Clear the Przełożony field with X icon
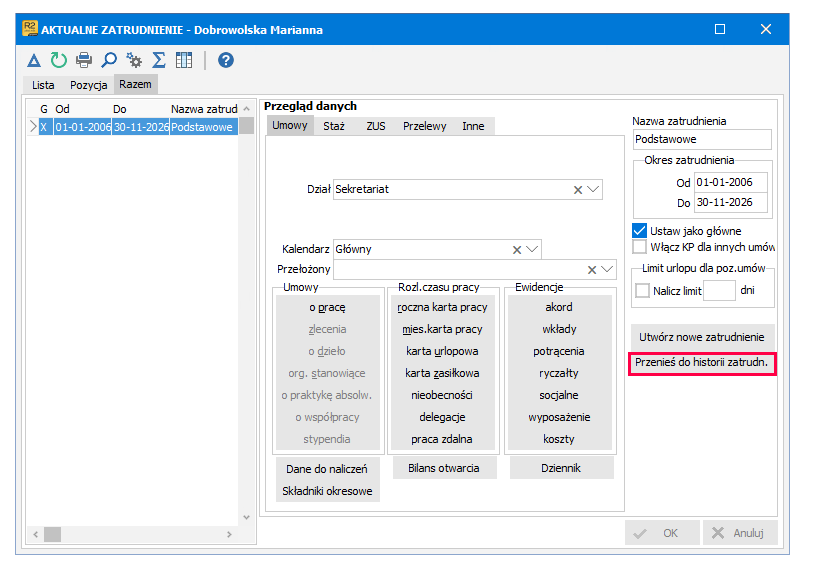 tap(592, 270)
